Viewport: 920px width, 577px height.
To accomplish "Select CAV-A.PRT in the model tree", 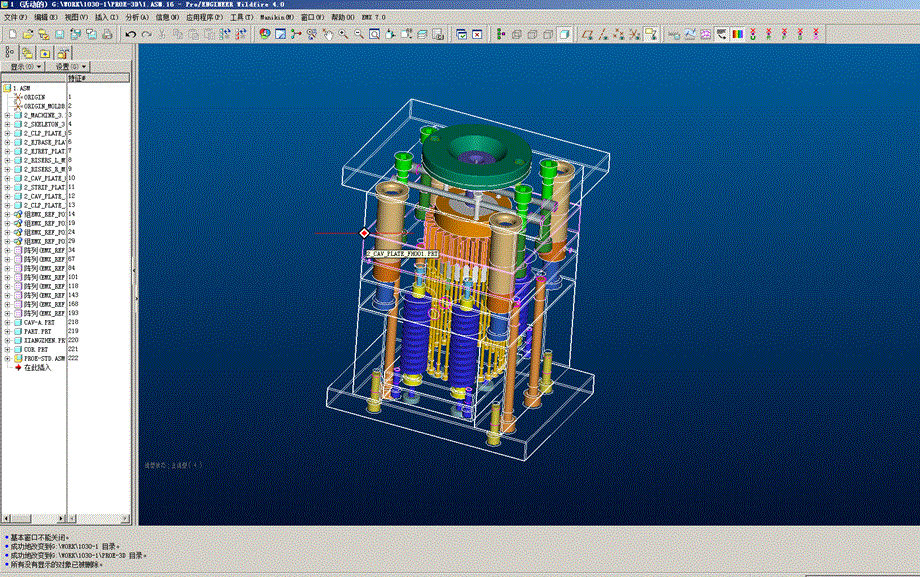I will point(39,322).
